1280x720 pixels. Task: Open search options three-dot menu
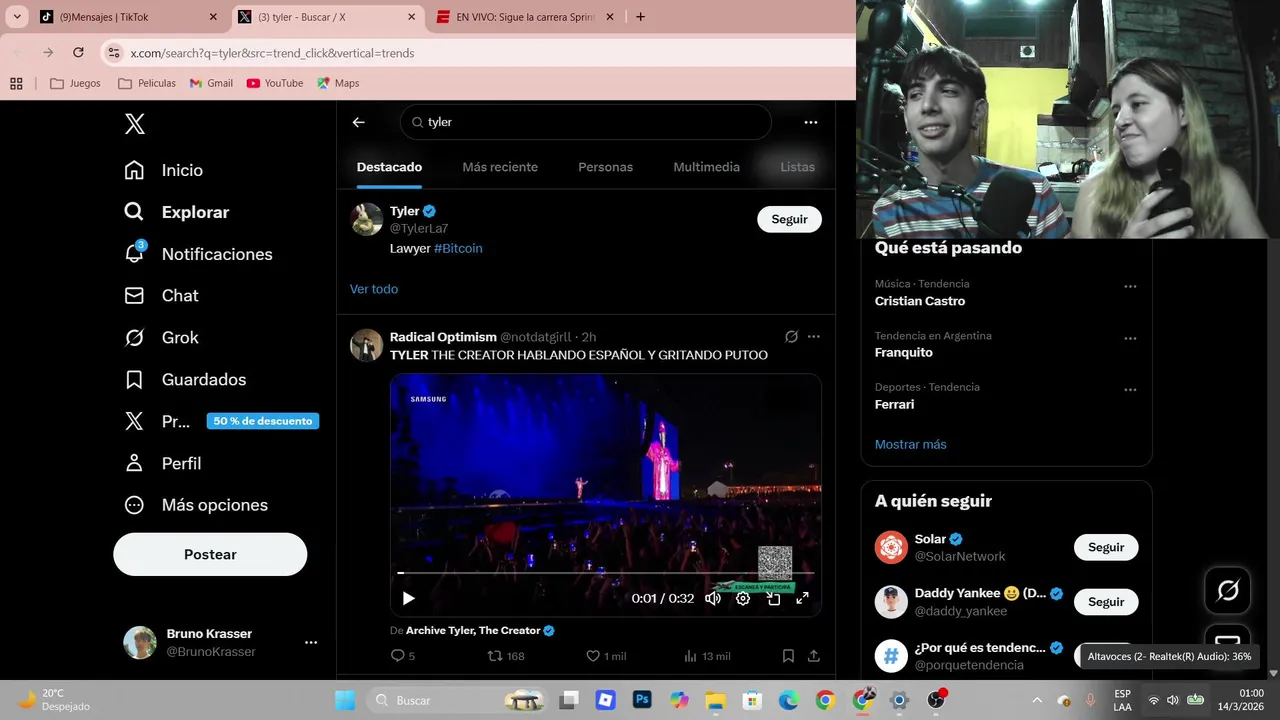coord(811,122)
